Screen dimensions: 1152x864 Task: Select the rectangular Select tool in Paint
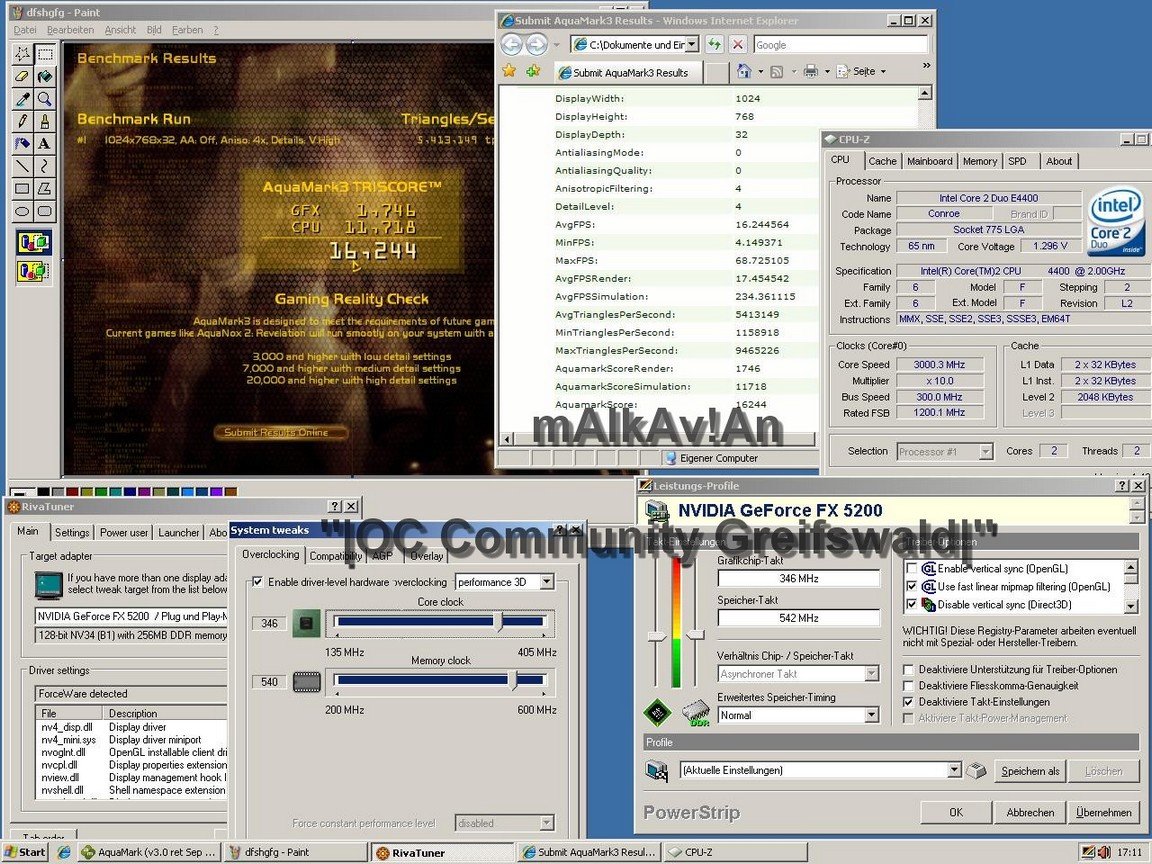tap(45, 54)
